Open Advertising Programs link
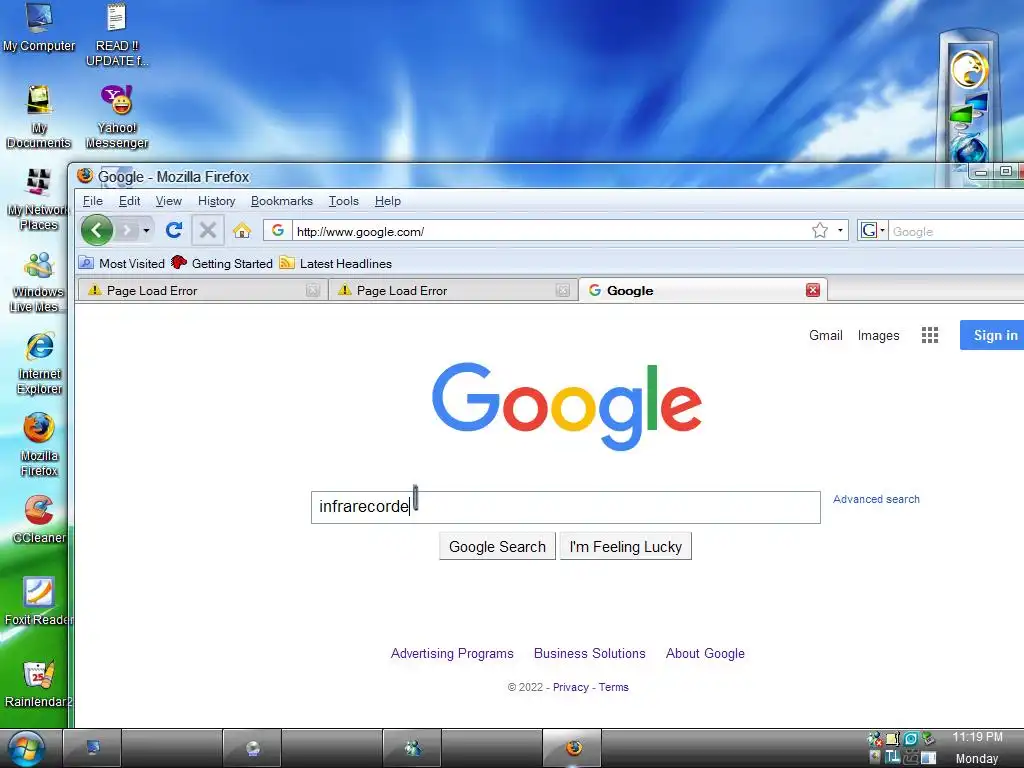 452,653
